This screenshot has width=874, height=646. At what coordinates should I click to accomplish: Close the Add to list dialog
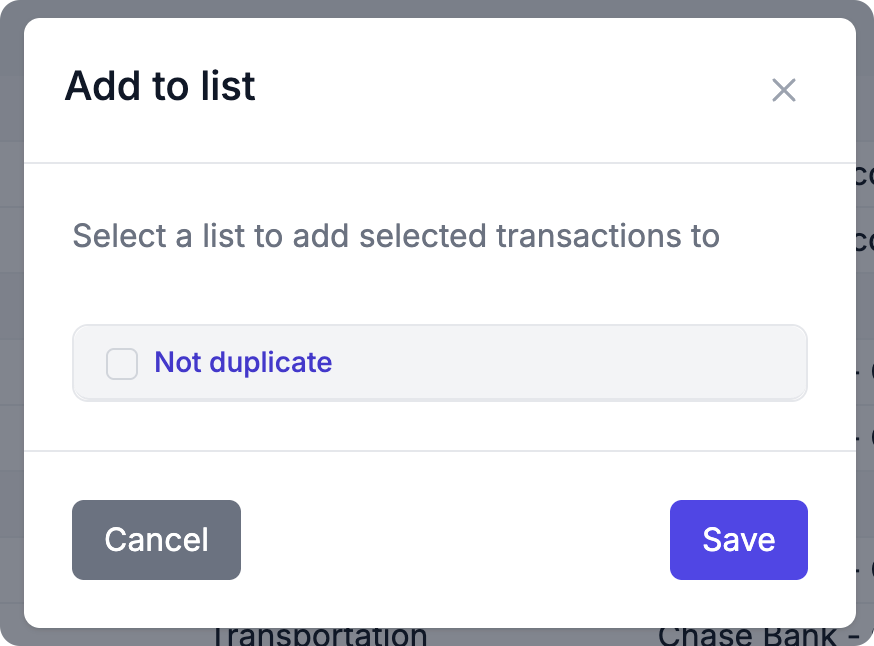coord(784,90)
